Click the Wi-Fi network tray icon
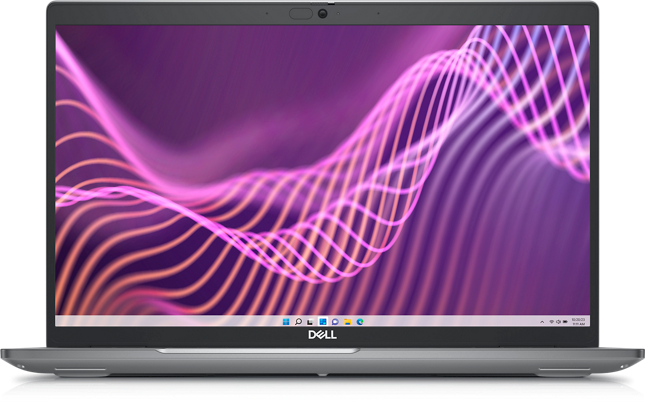Screen dimensions: 645x402 pos(552,322)
